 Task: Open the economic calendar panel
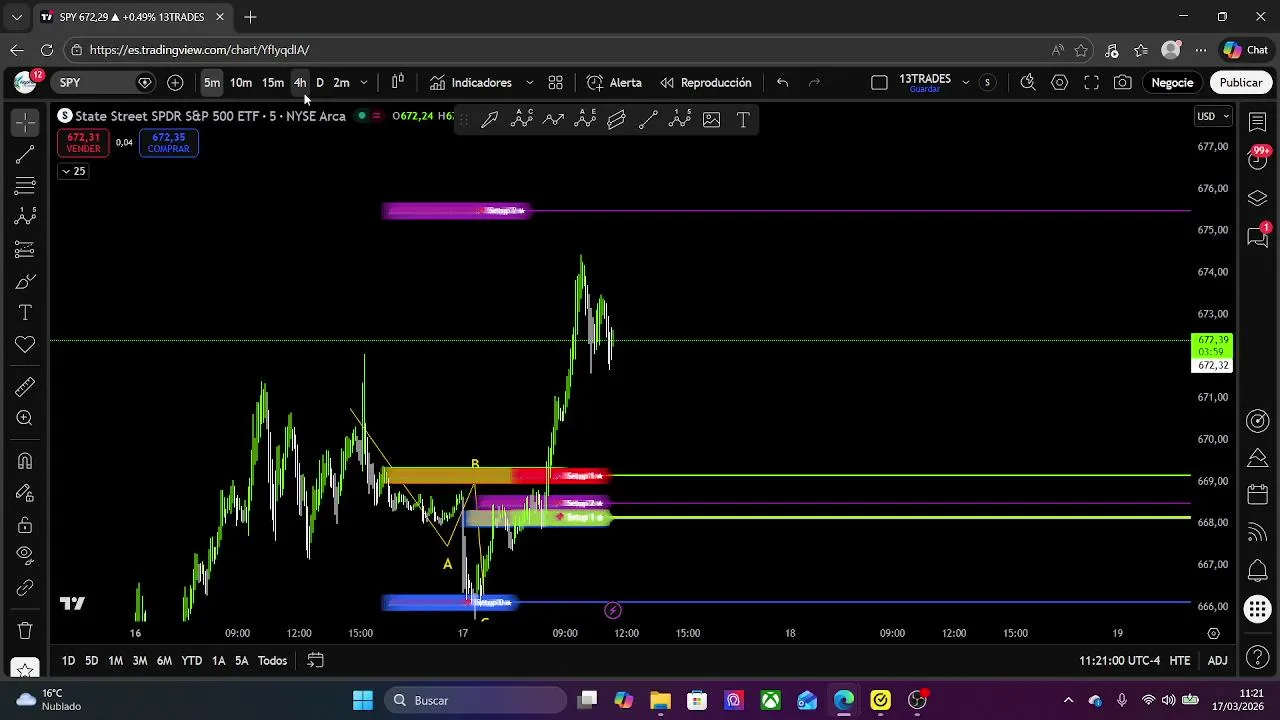pos(1258,495)
